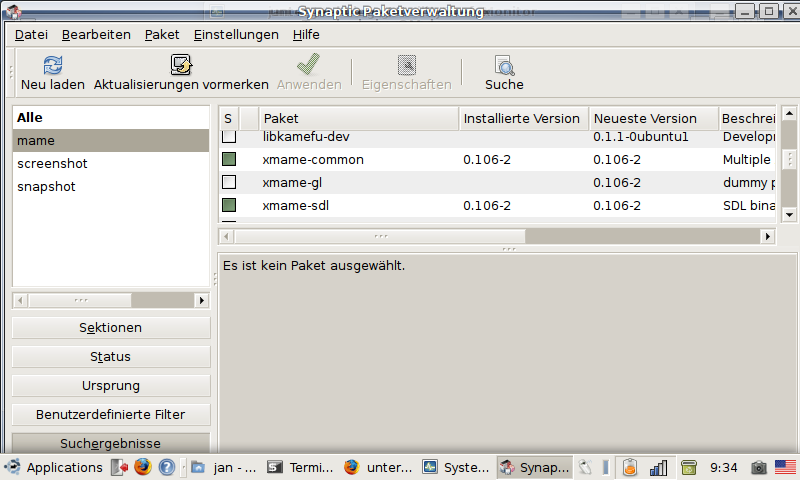Image resolution: width=800 pixels, height=480 pixels.
Task: Sort by Neueste Version column header
Action: coord(654,118)
